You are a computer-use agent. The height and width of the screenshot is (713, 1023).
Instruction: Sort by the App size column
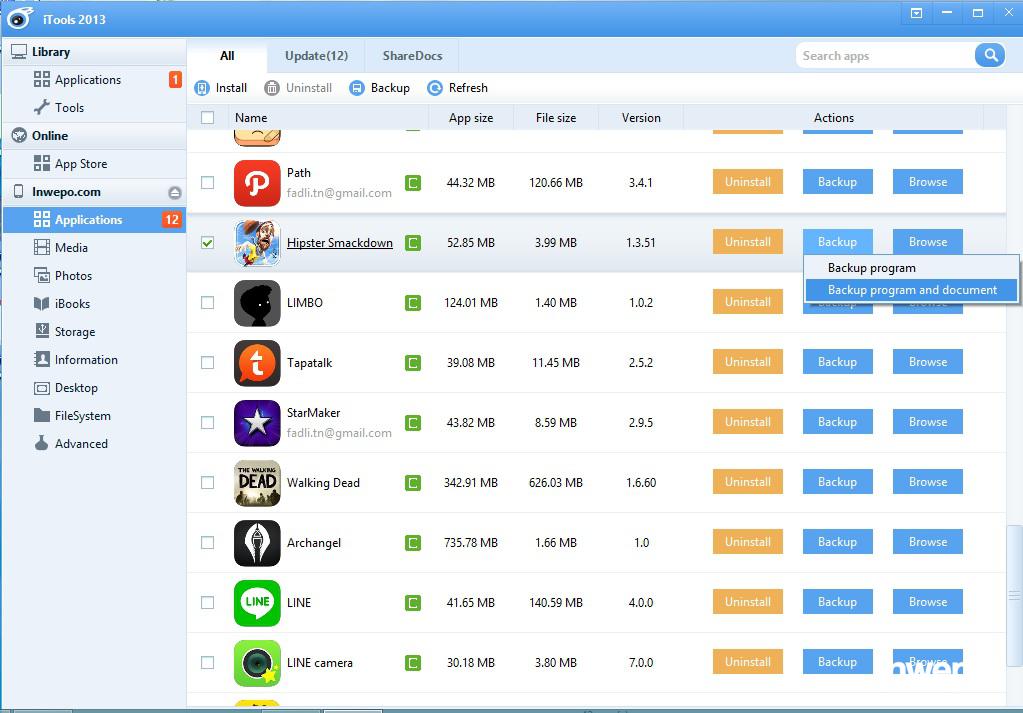coord(471,118)
